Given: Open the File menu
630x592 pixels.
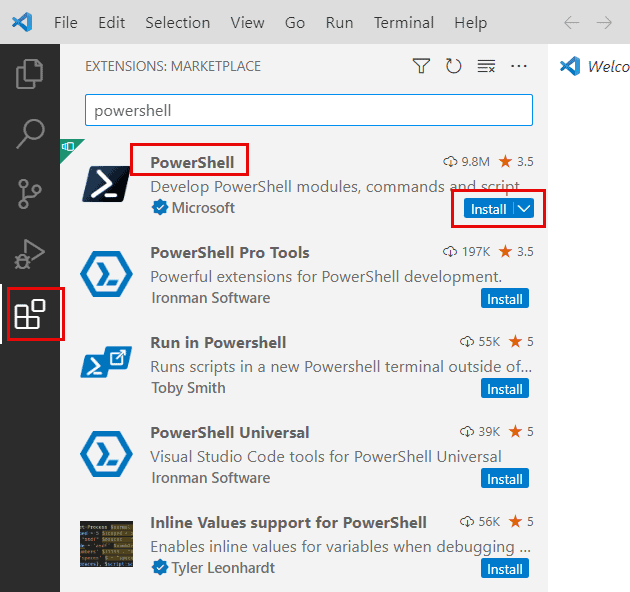Looking at the screenshot, I should point(65,23).
